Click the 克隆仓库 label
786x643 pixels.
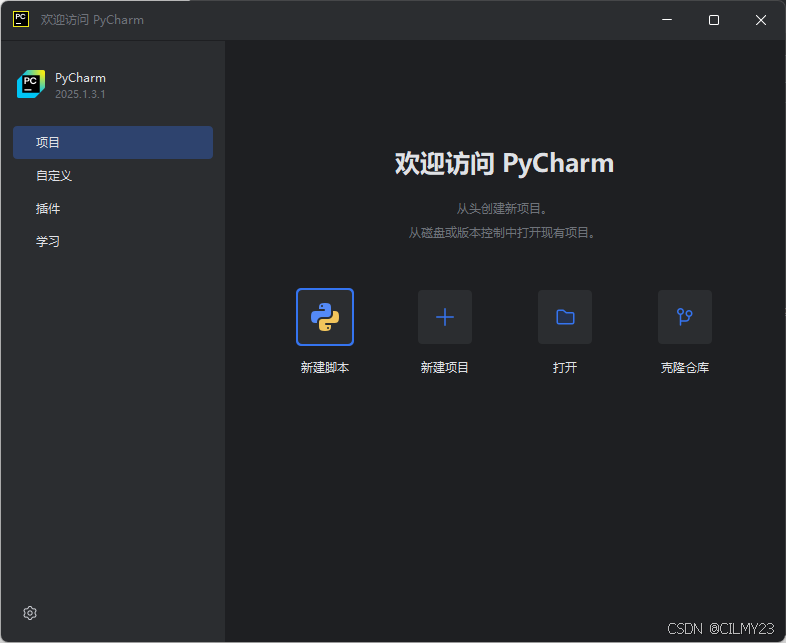685,368
